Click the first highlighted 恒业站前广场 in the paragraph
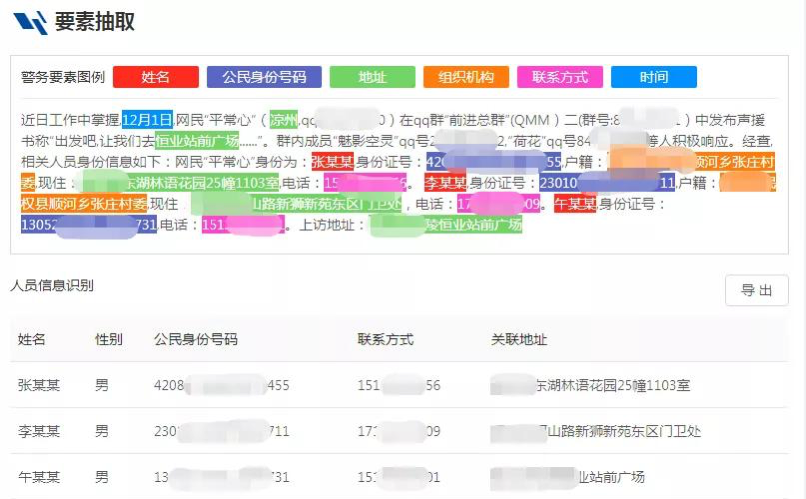806x499 pixels. pyautogui.click(x=197, y=141)
